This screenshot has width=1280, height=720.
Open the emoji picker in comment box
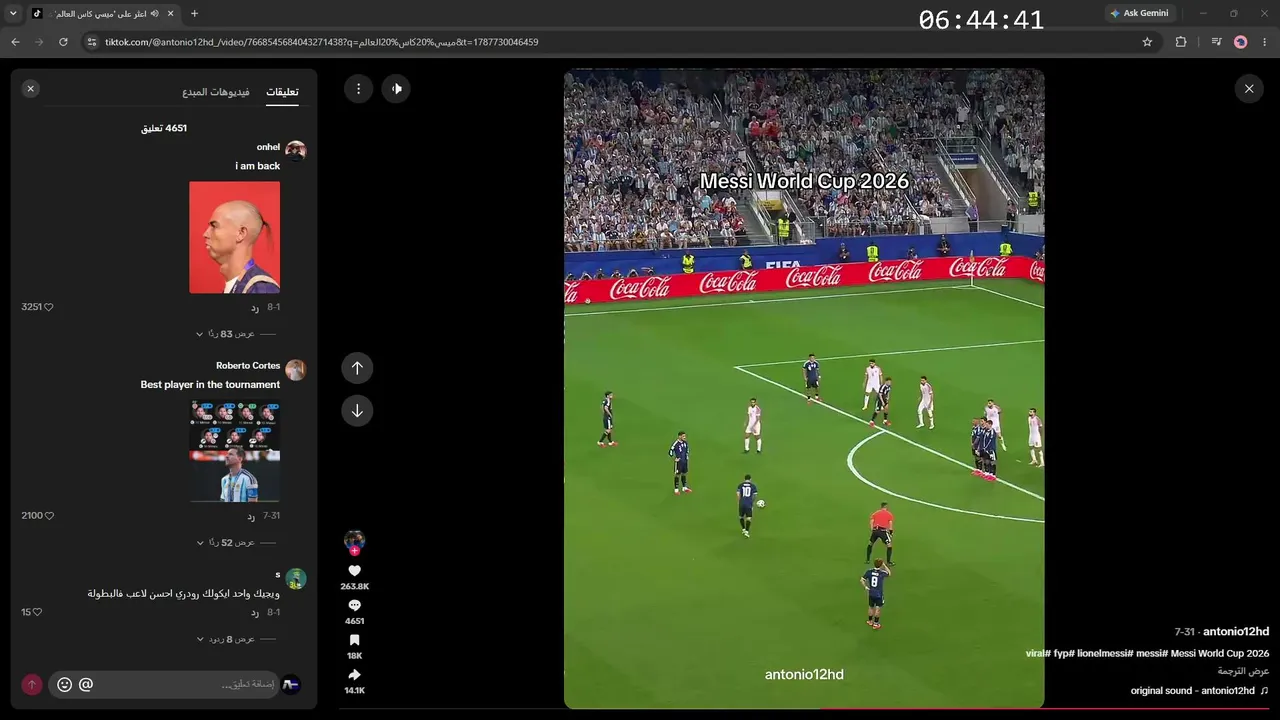pyautogui.click(x=65, y=685)
